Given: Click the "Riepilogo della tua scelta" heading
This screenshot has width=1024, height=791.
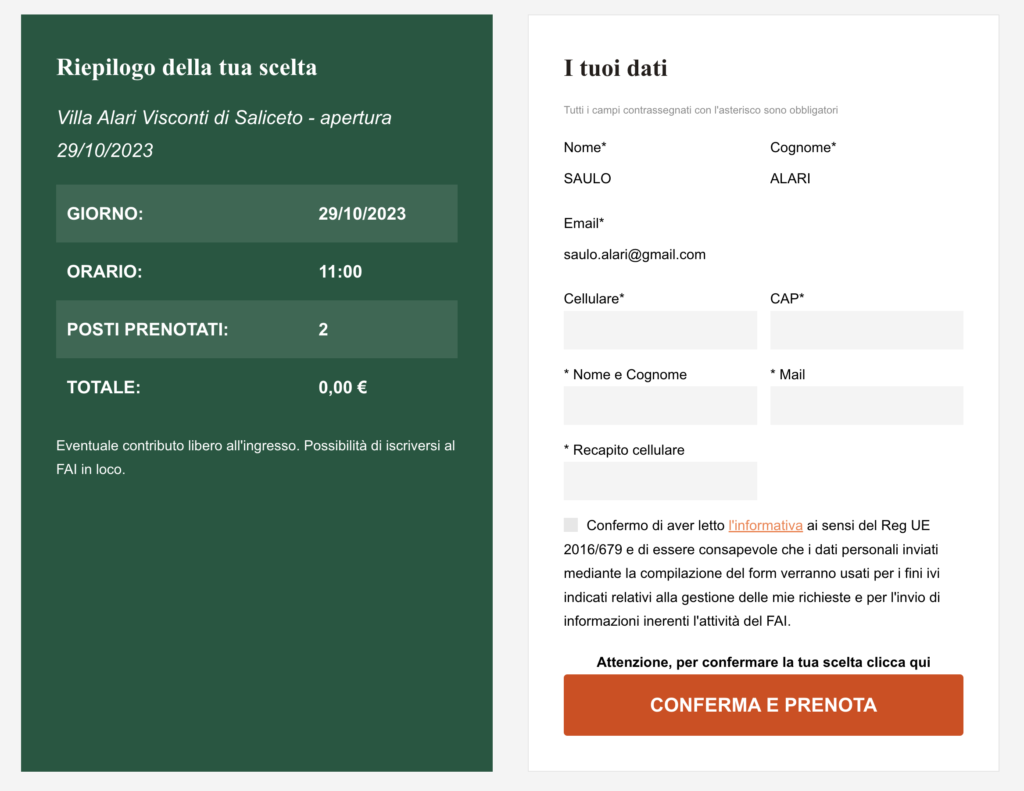Looking at the screenshot, I should [187, 68].
